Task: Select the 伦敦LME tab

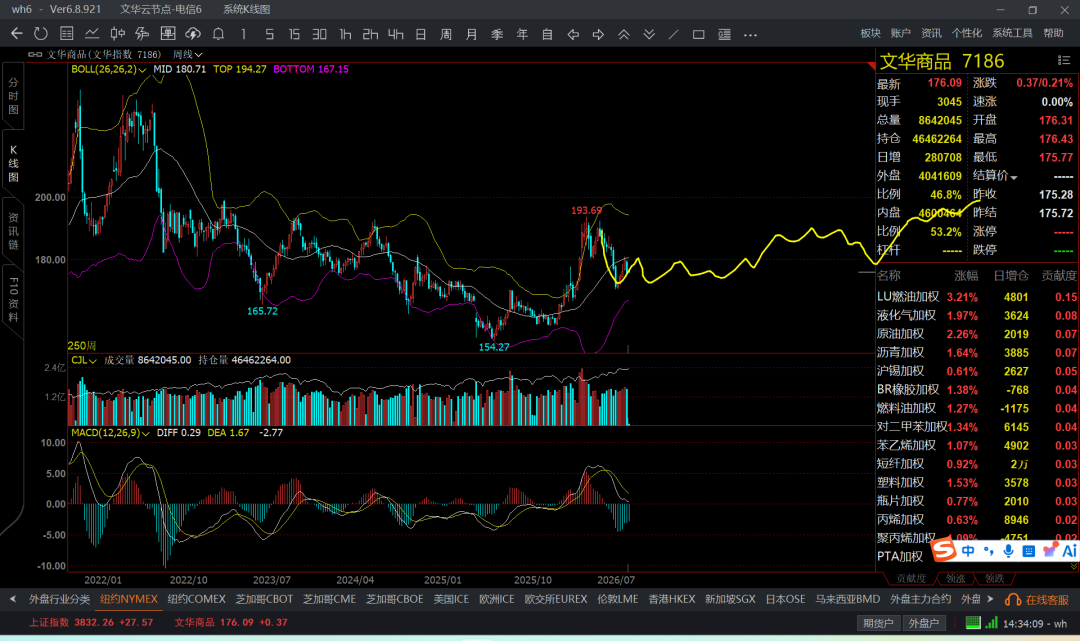Action: click(x=618, y=599)
